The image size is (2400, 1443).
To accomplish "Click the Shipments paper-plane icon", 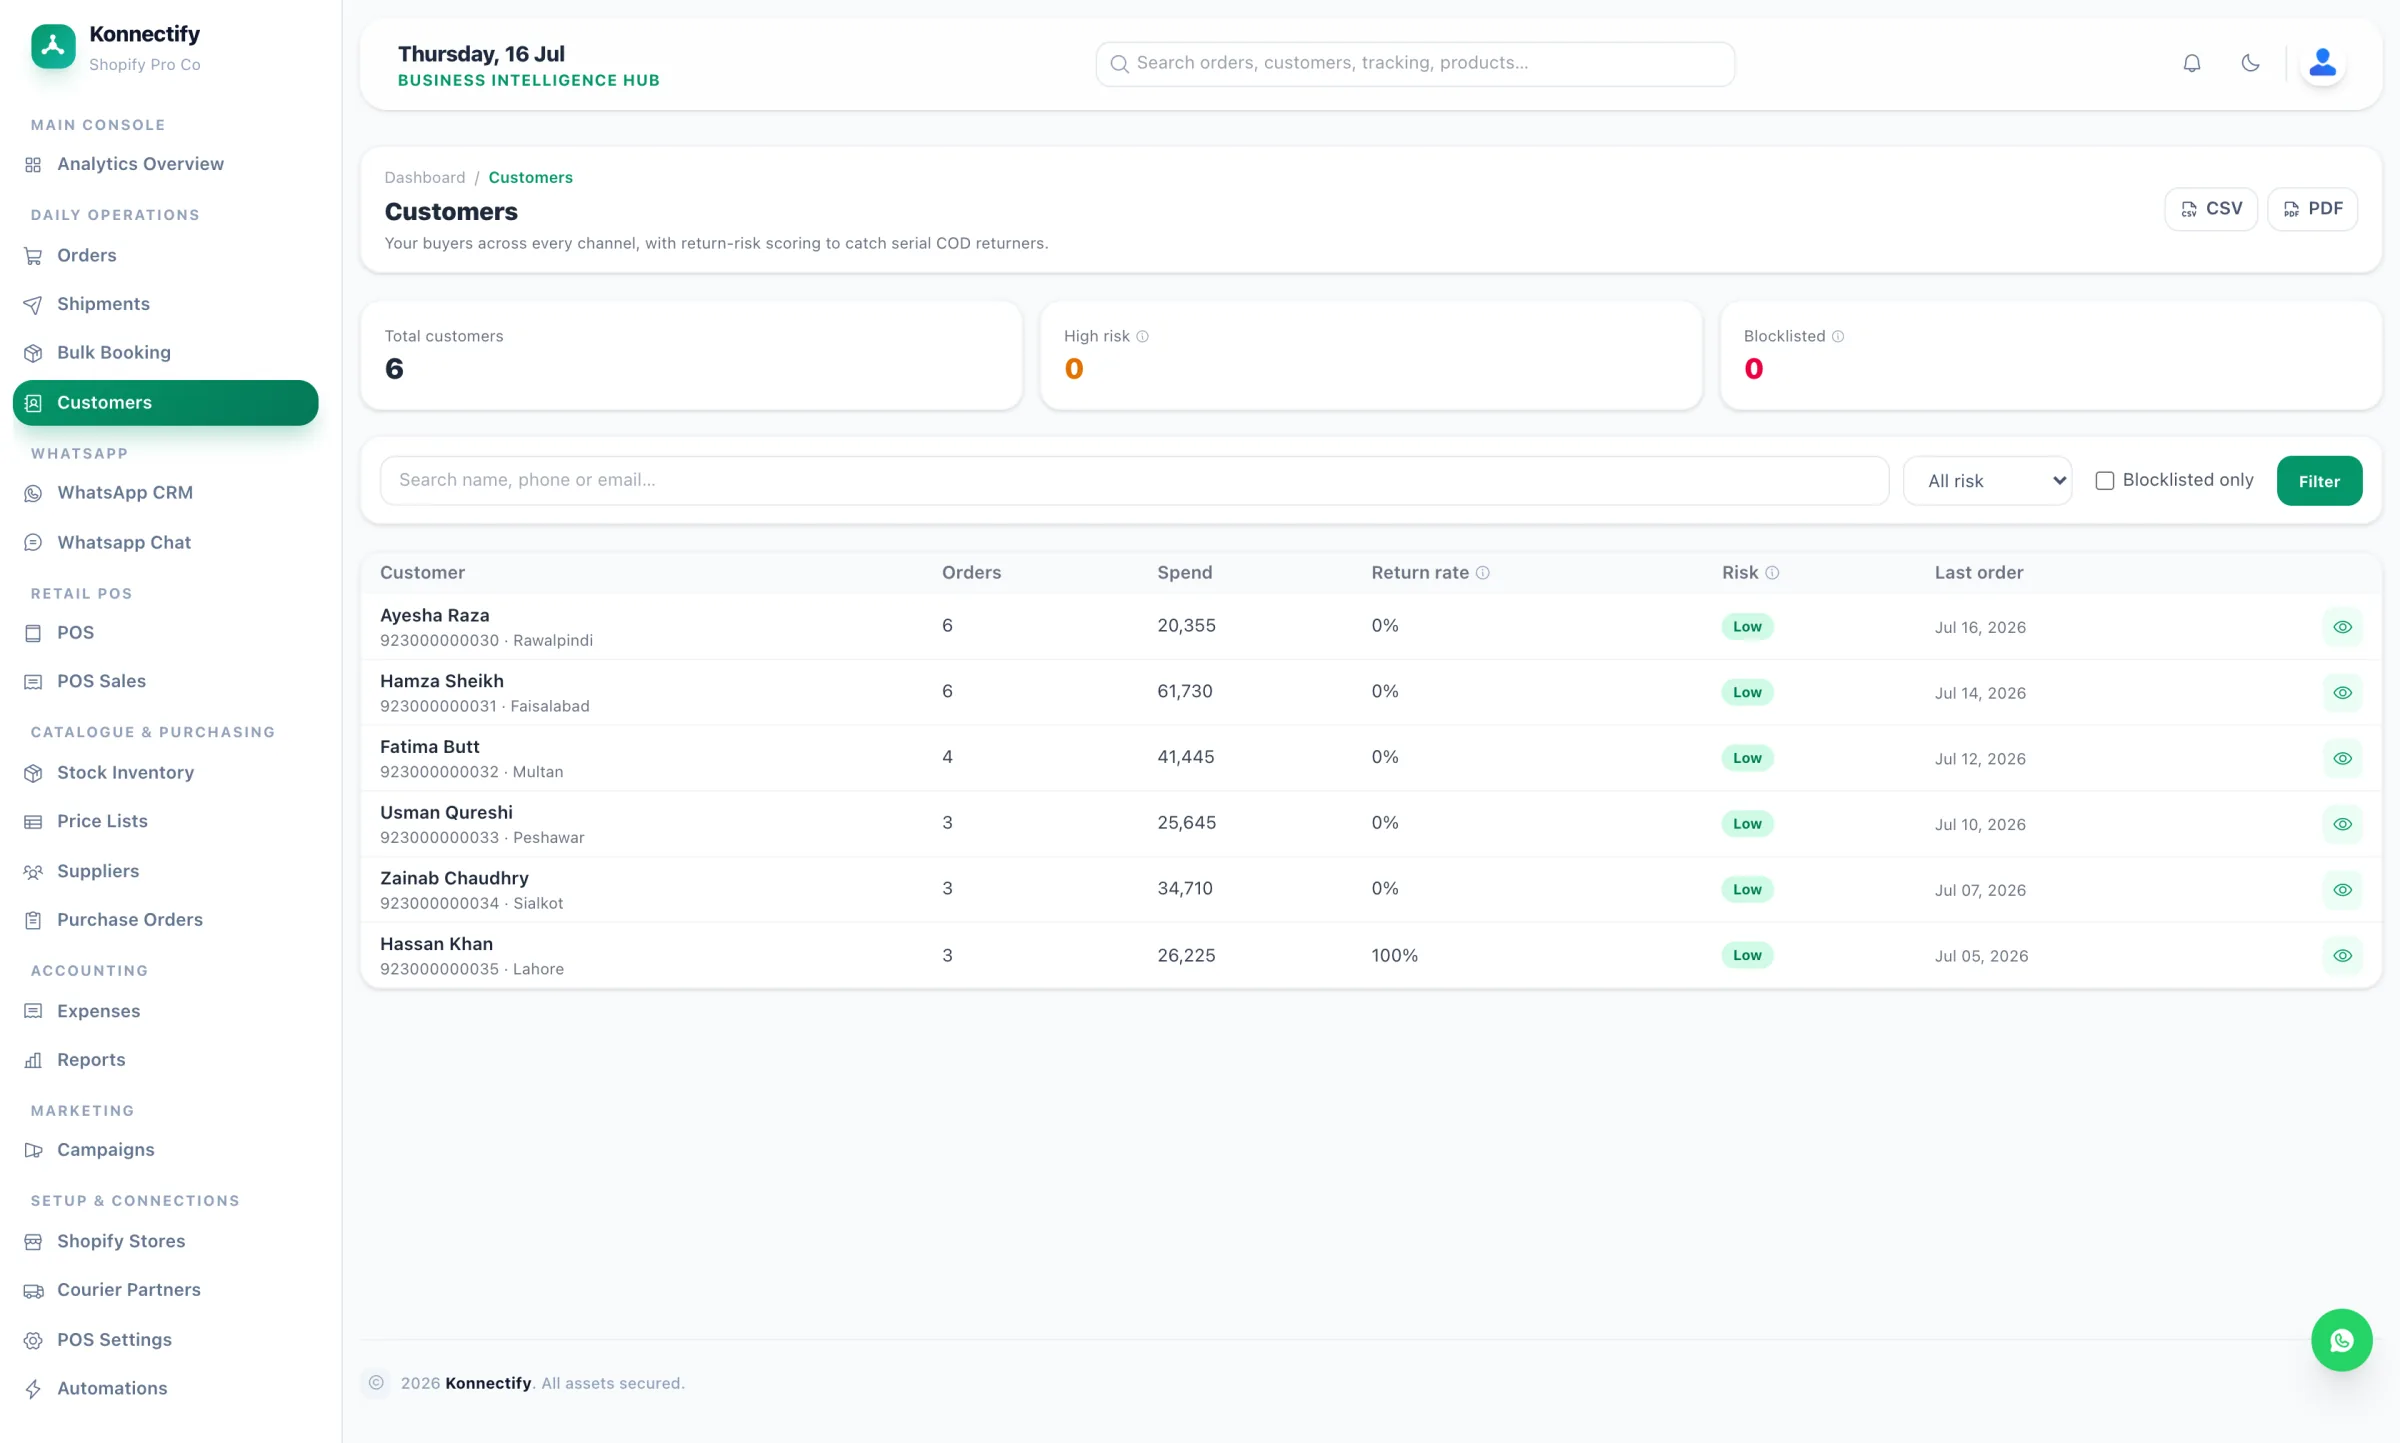I will coord(33,305).
